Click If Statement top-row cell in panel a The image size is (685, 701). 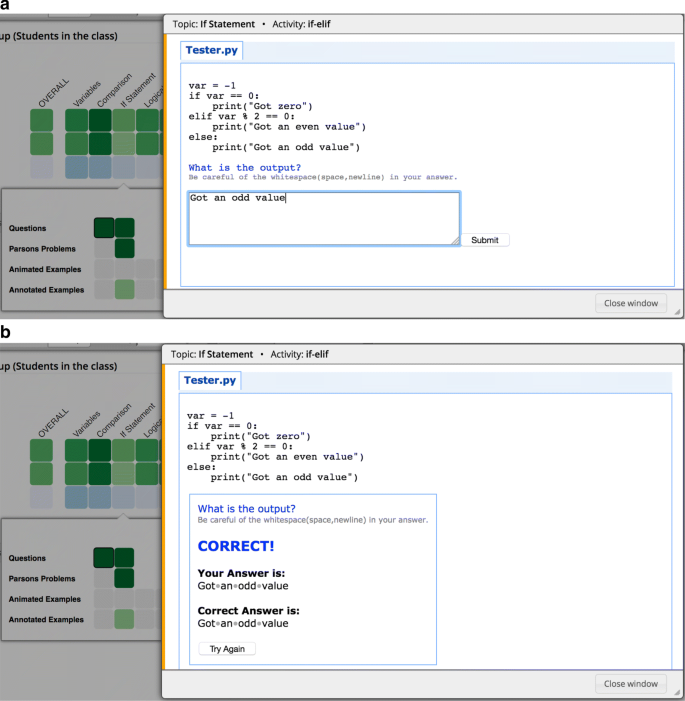pos(124,120)
